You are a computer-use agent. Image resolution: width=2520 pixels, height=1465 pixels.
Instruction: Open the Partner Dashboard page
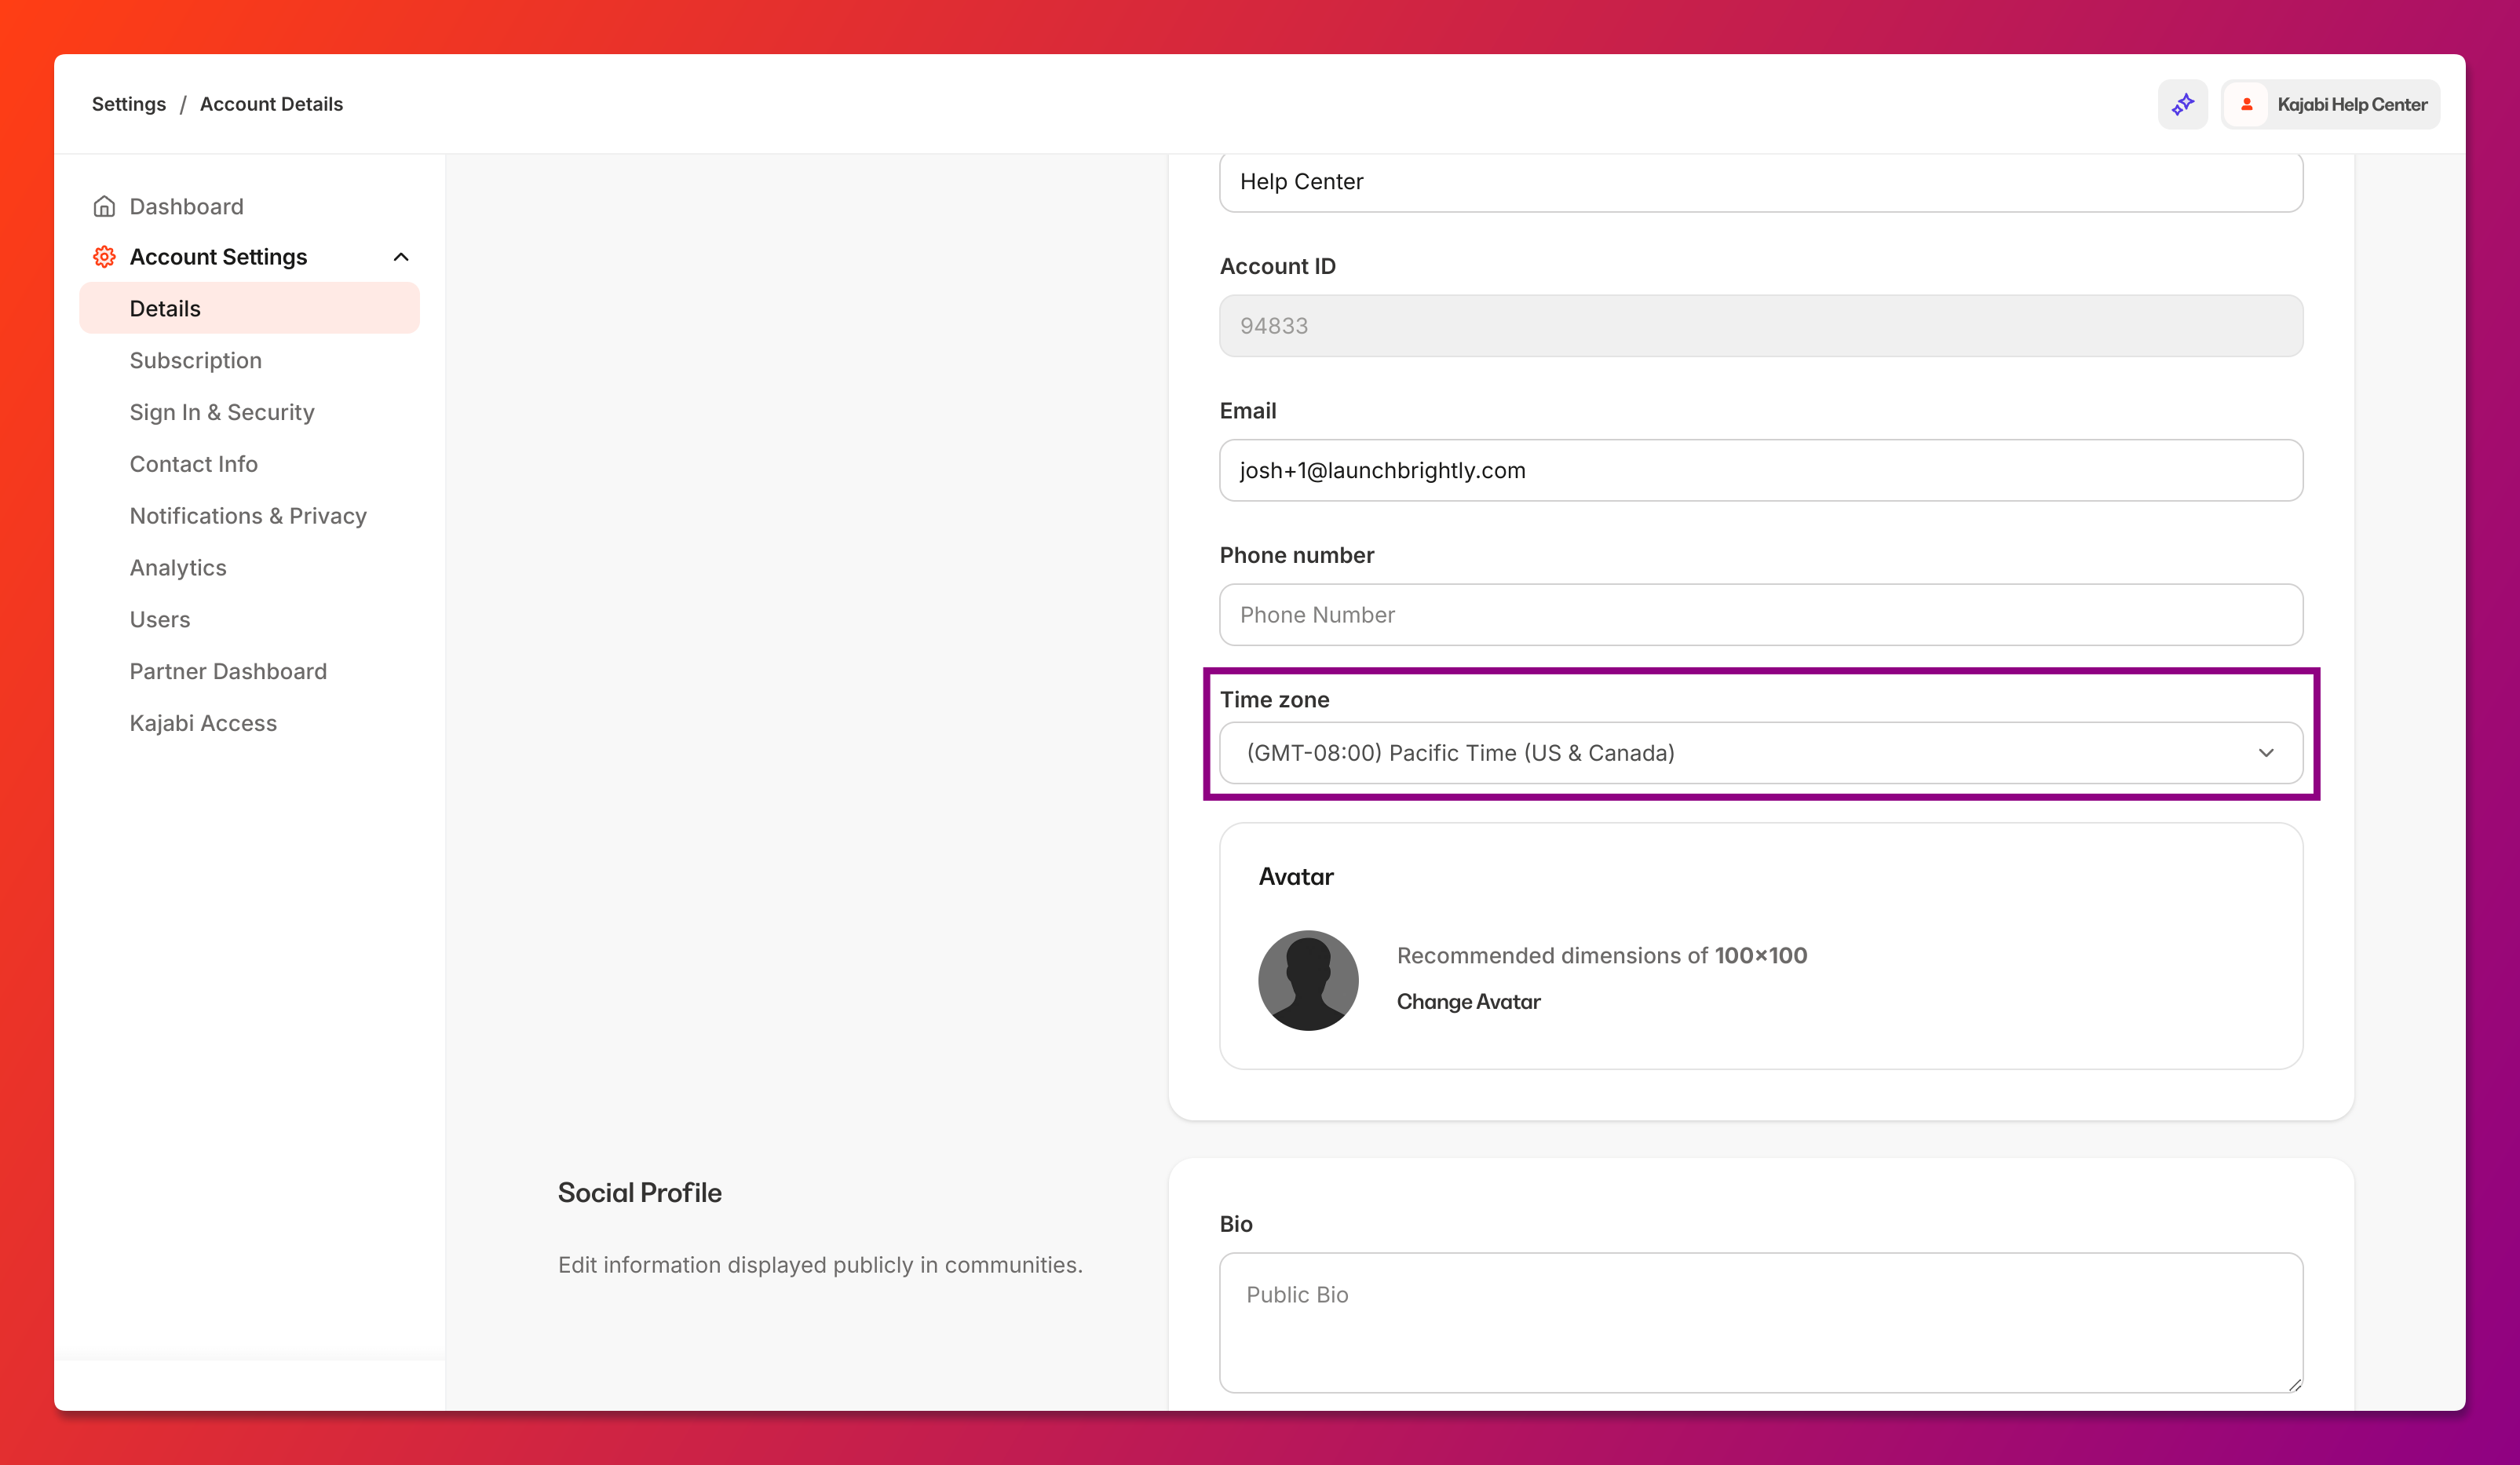coord(228,671)
